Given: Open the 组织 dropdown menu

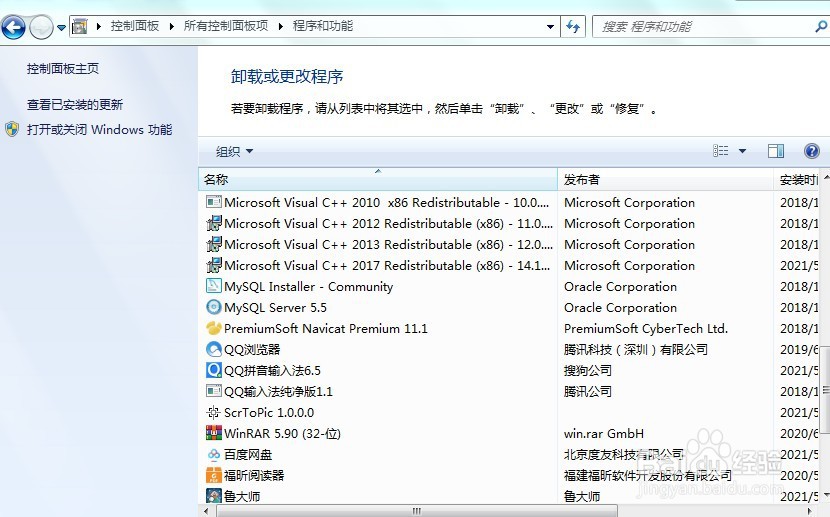Looking at the screenshot, I should [x=234, y=151].
